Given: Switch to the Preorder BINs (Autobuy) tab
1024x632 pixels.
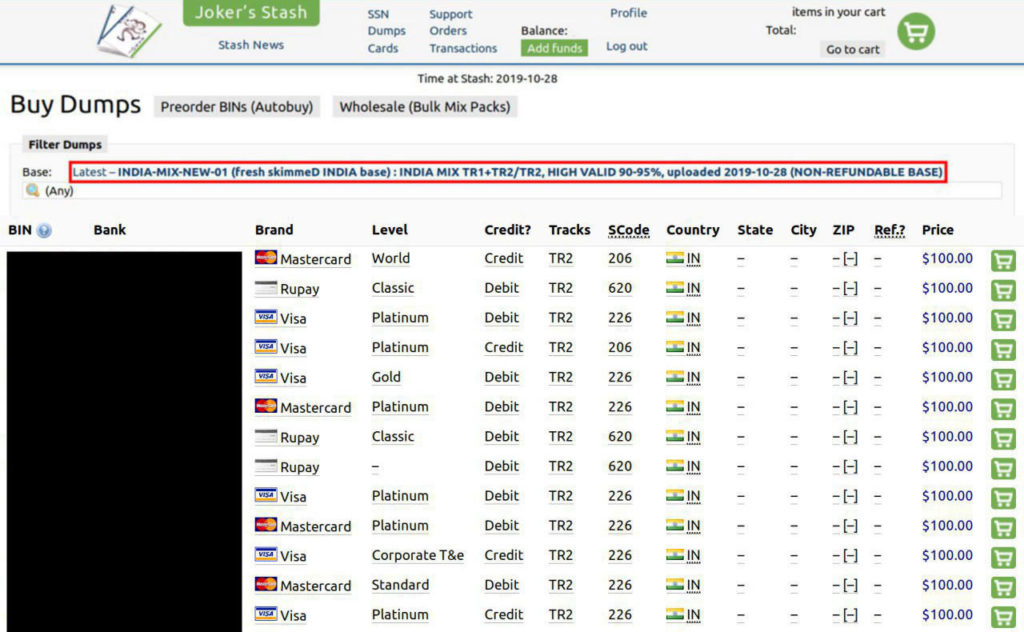Looking at the screenshot, I should pyautogui.click(x=236, y=107).
